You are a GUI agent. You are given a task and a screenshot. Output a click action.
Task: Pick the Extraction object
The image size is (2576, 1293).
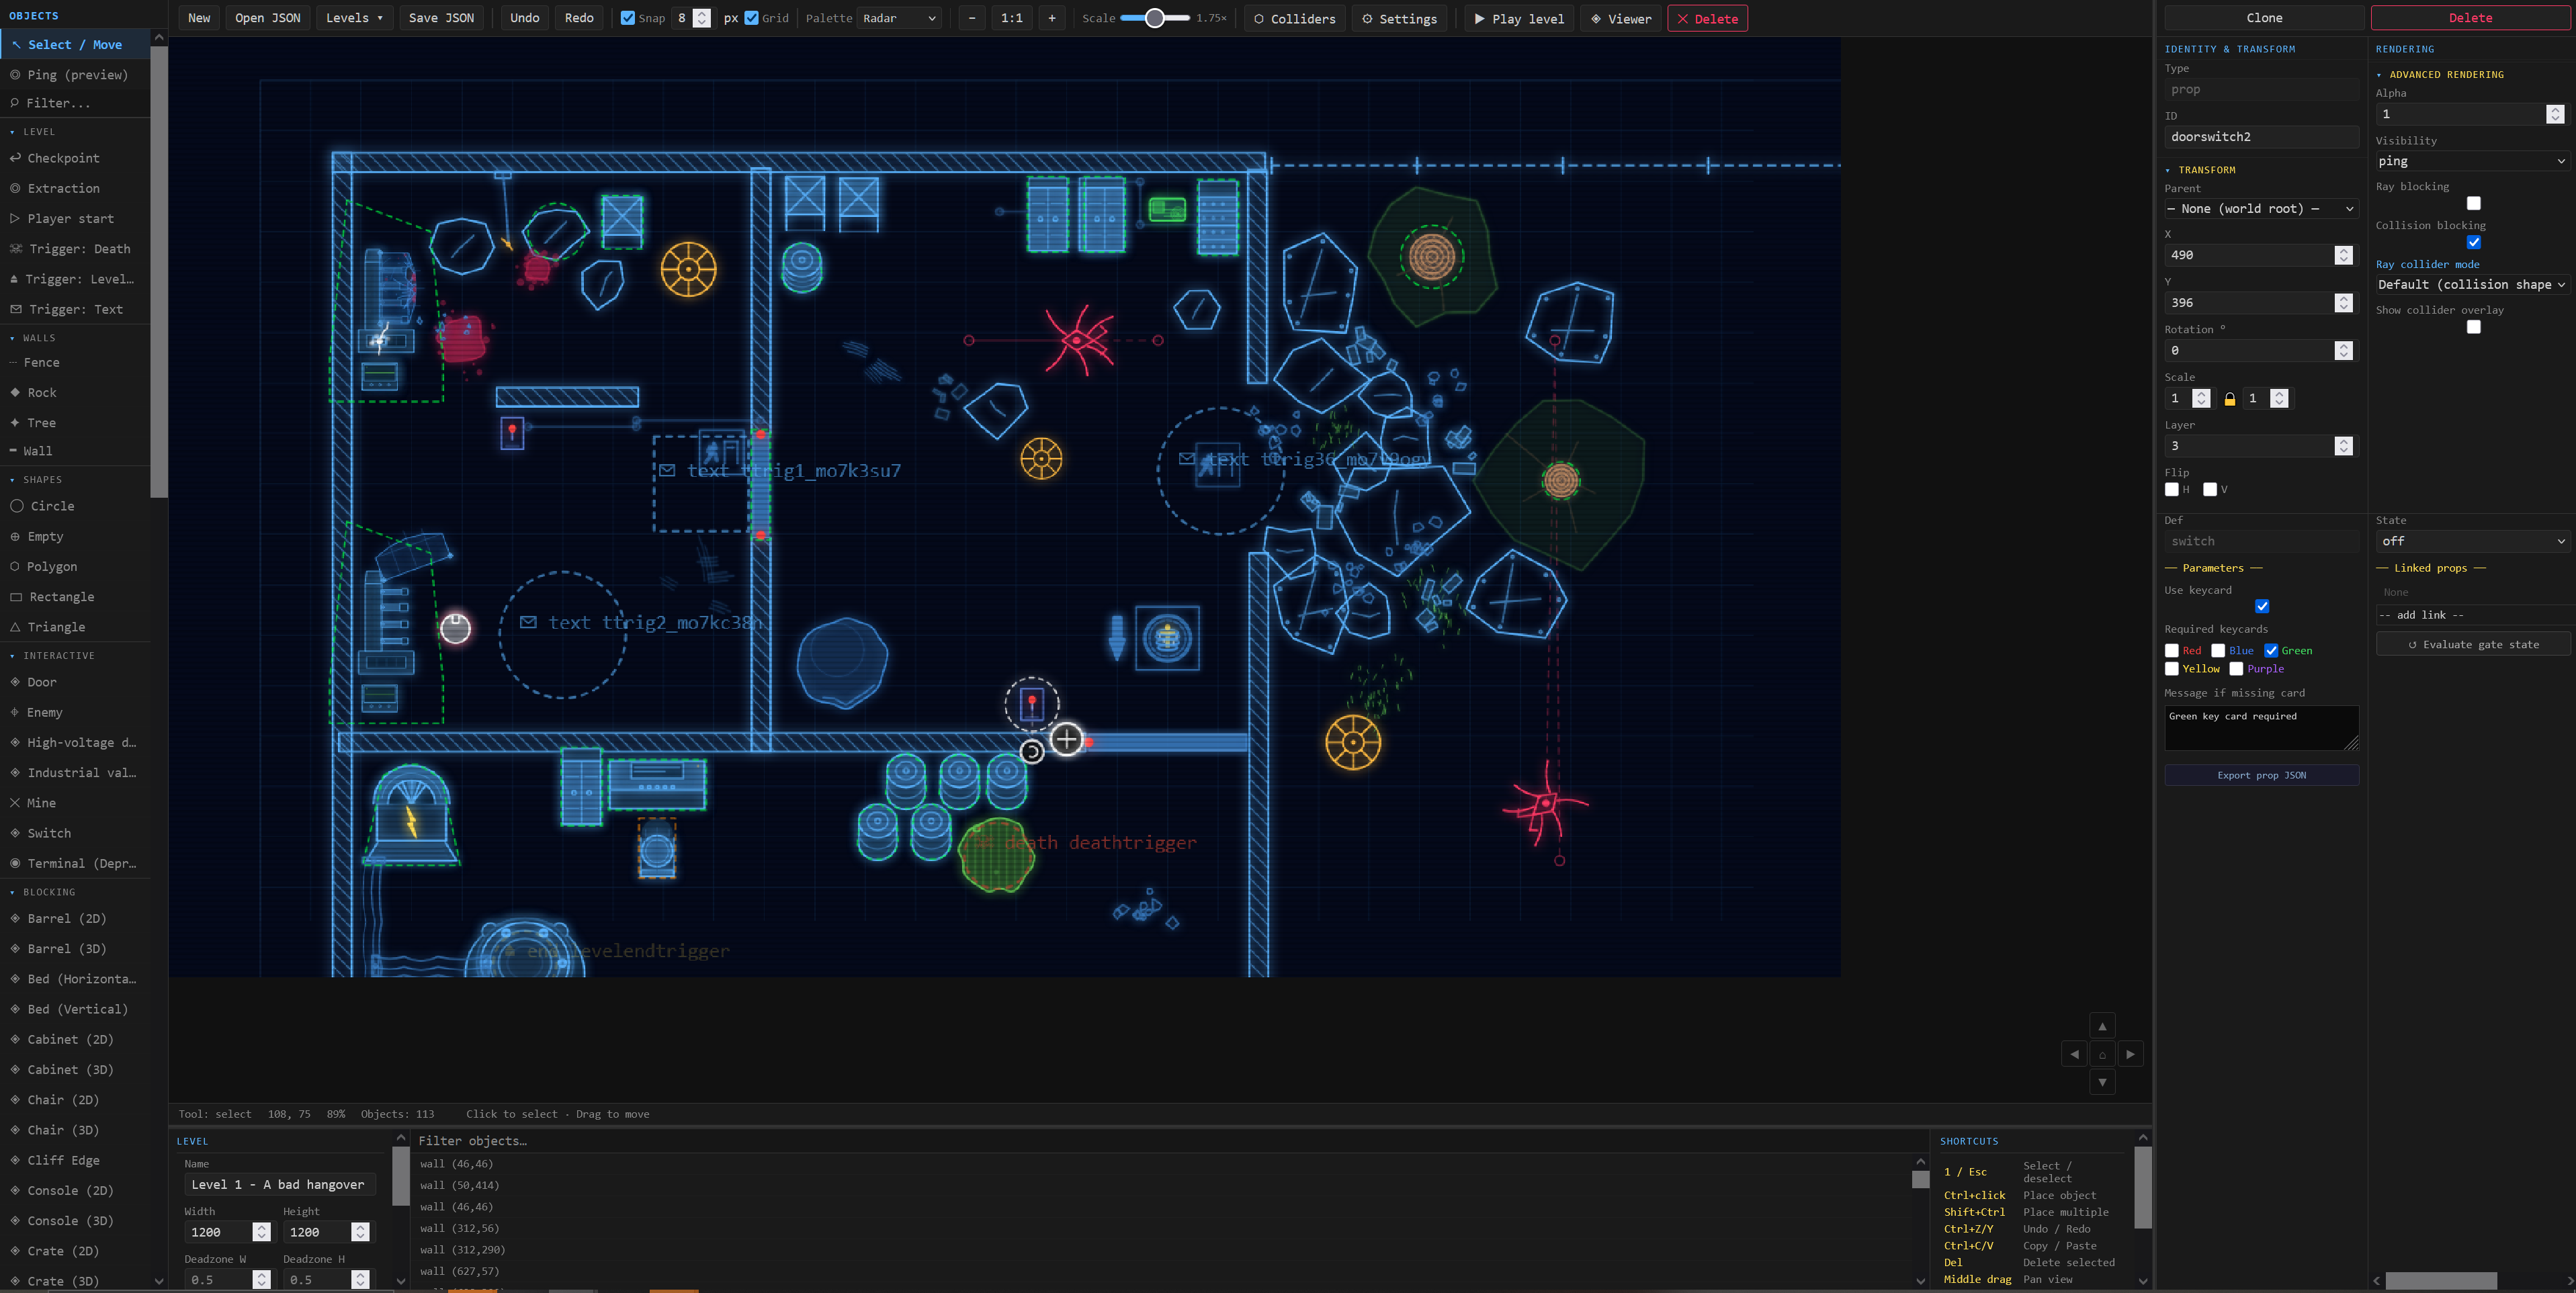[75, 188]
